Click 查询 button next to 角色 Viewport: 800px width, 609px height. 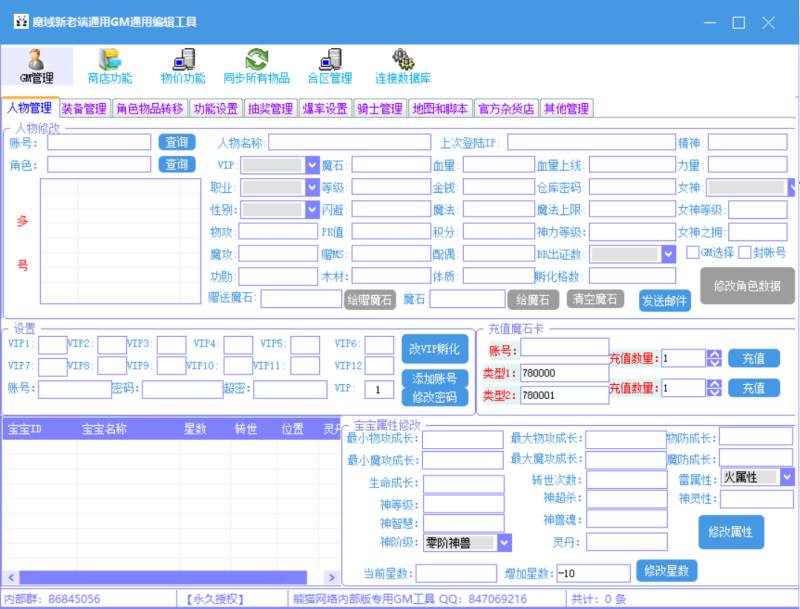[x=177, y=165]
